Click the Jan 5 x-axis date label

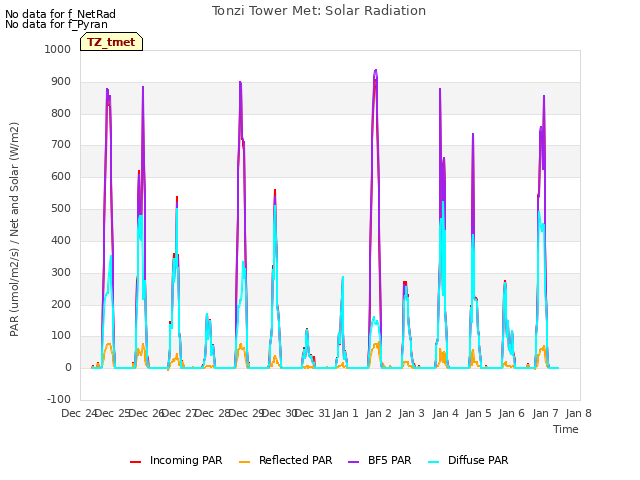pos(478,413)
